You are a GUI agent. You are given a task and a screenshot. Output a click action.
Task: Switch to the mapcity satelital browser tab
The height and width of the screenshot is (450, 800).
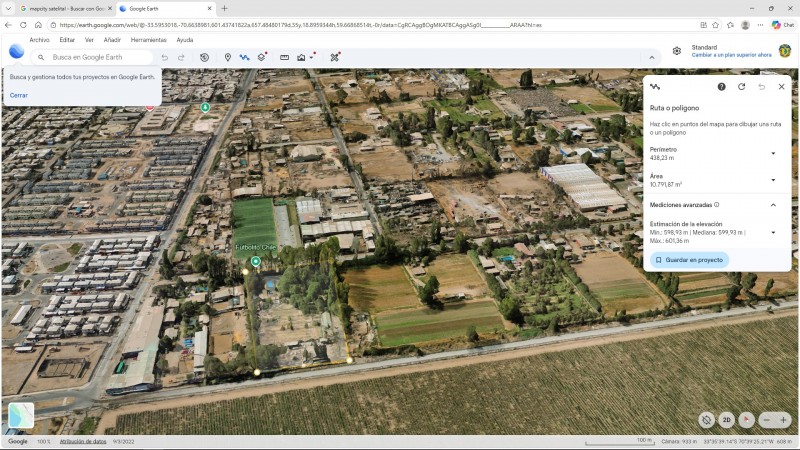point(64,9)
